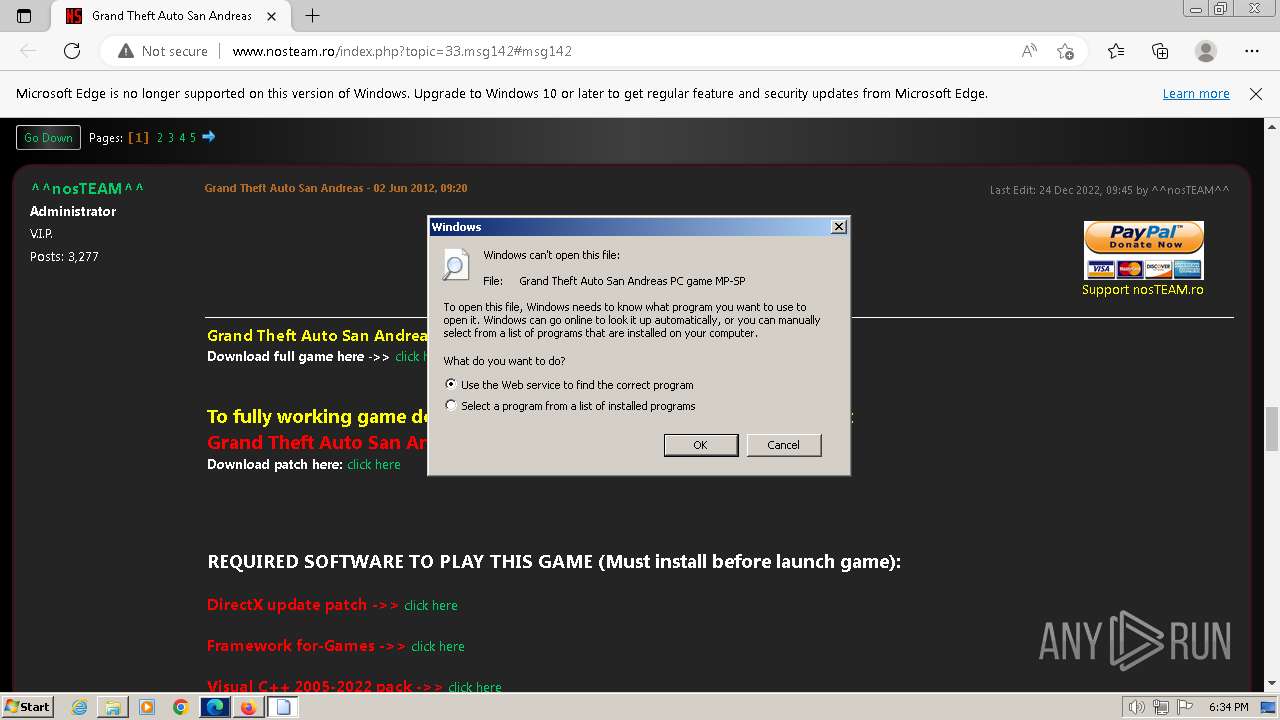The width and height of the screenshot is (1280, 720).
Task: Click the Not secure site info indicator
Action: 163,51
